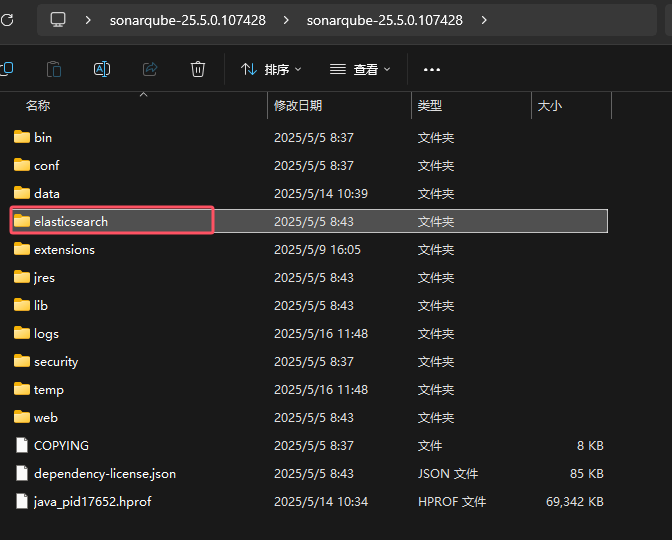Select the logs folder icon
This screenshot has height=540, width=672.
[x=22, y=333]
